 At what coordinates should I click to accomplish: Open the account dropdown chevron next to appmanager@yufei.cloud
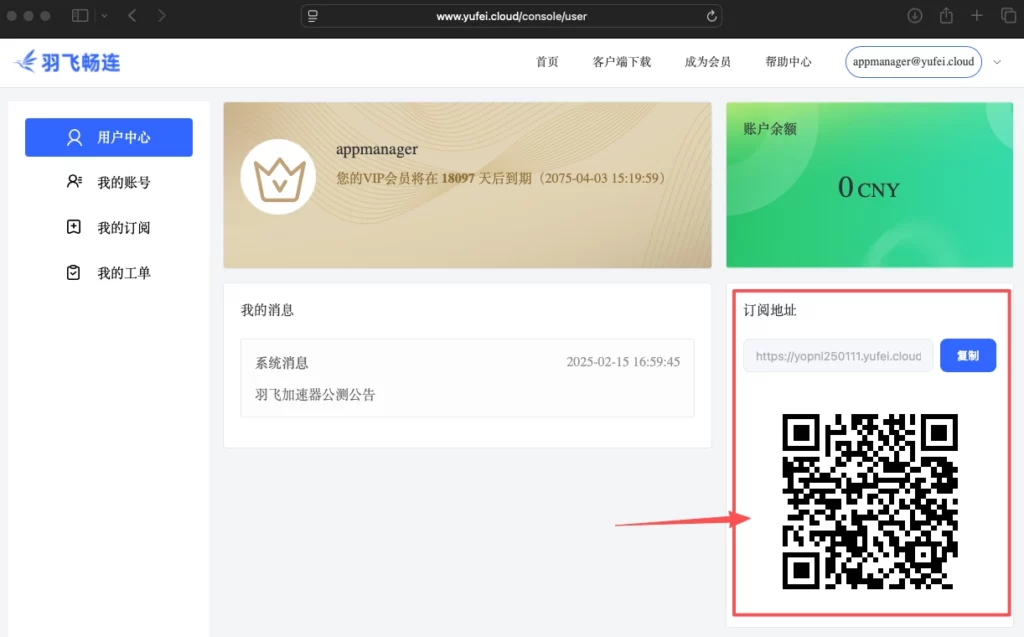[x=997, y=61]
